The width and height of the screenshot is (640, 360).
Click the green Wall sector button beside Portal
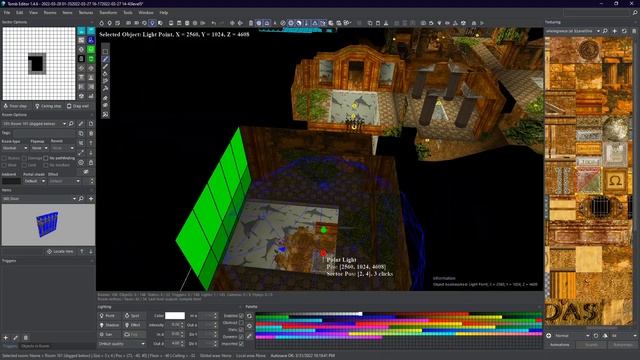click(91, 59)
